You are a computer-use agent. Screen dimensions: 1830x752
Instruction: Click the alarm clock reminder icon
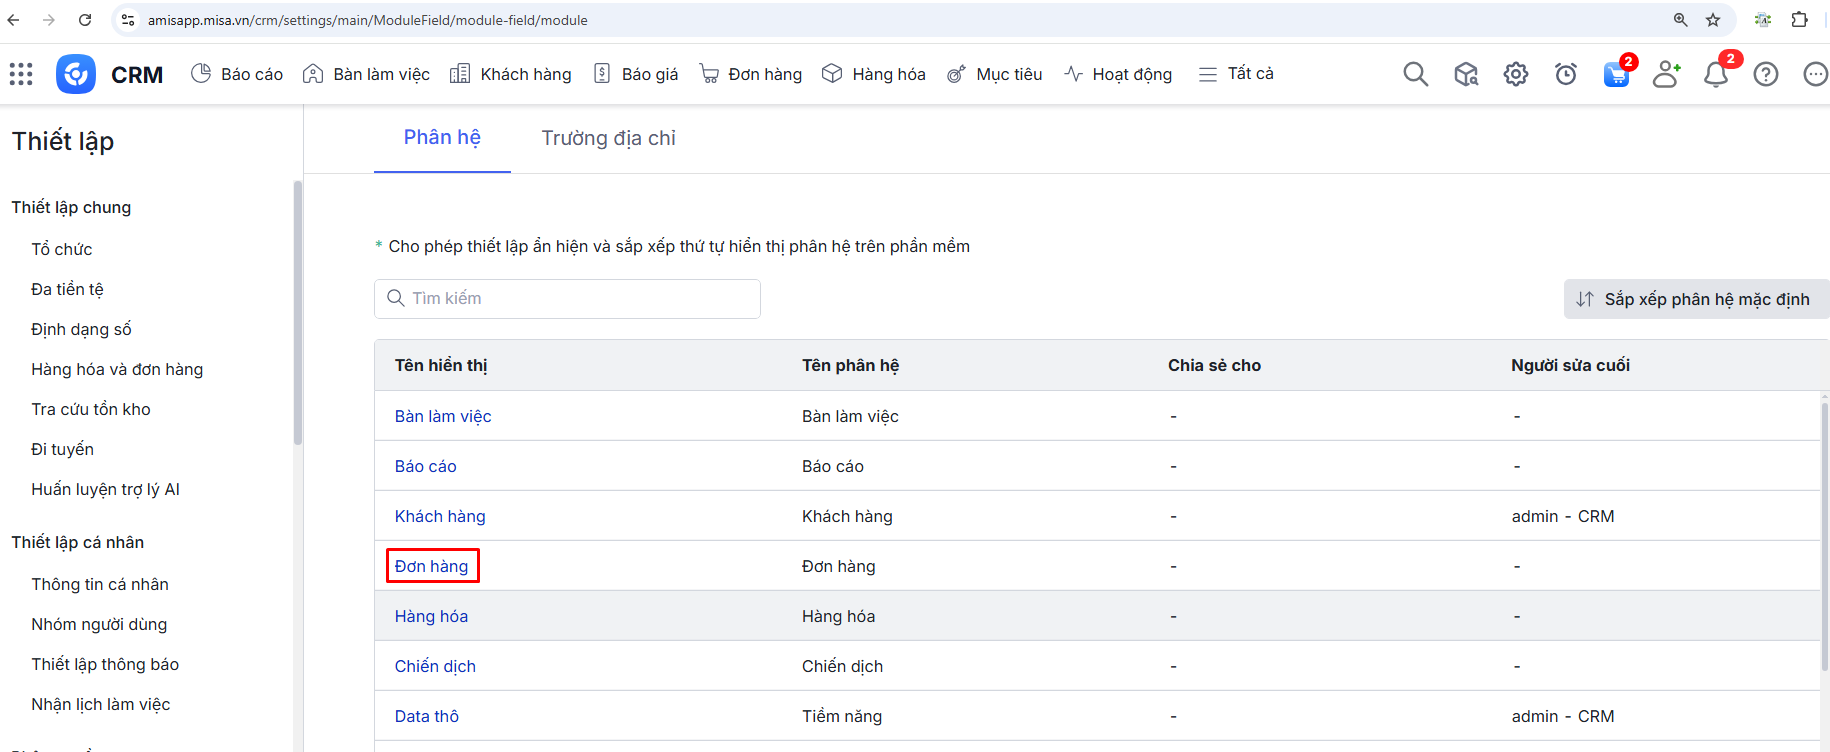click(x=1566, y=74)
